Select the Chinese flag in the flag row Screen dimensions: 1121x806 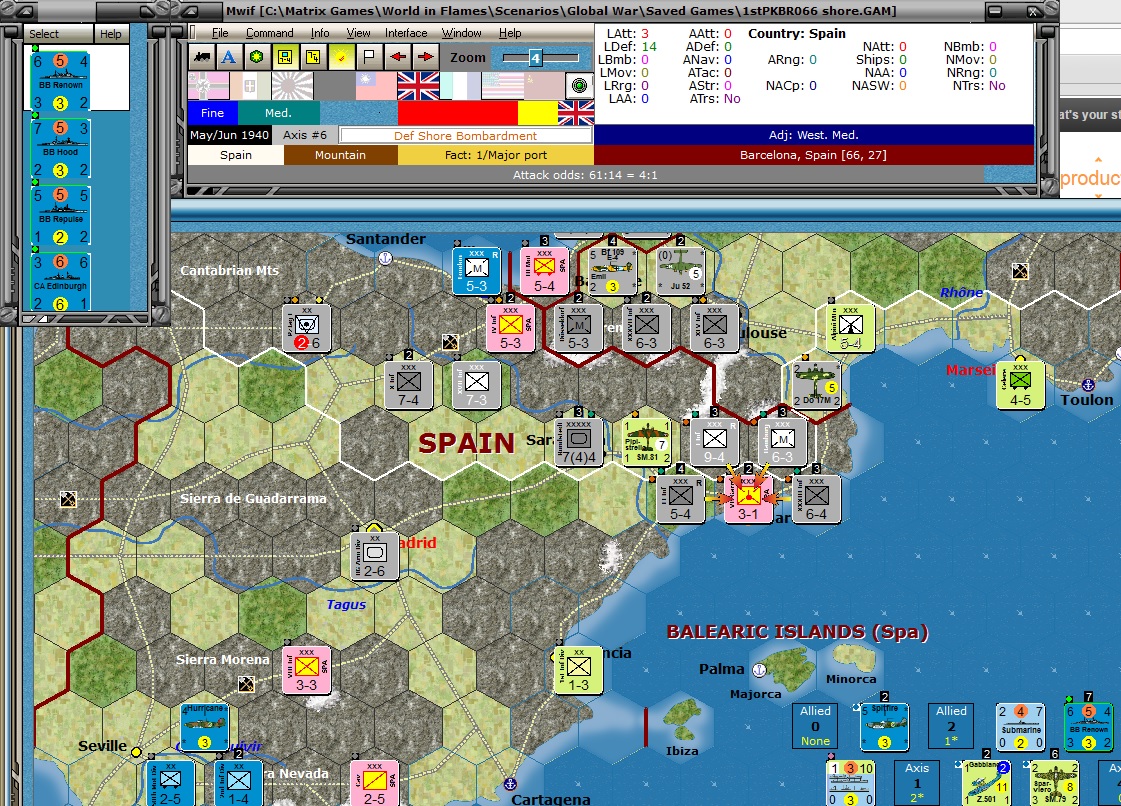pos(377,86)
